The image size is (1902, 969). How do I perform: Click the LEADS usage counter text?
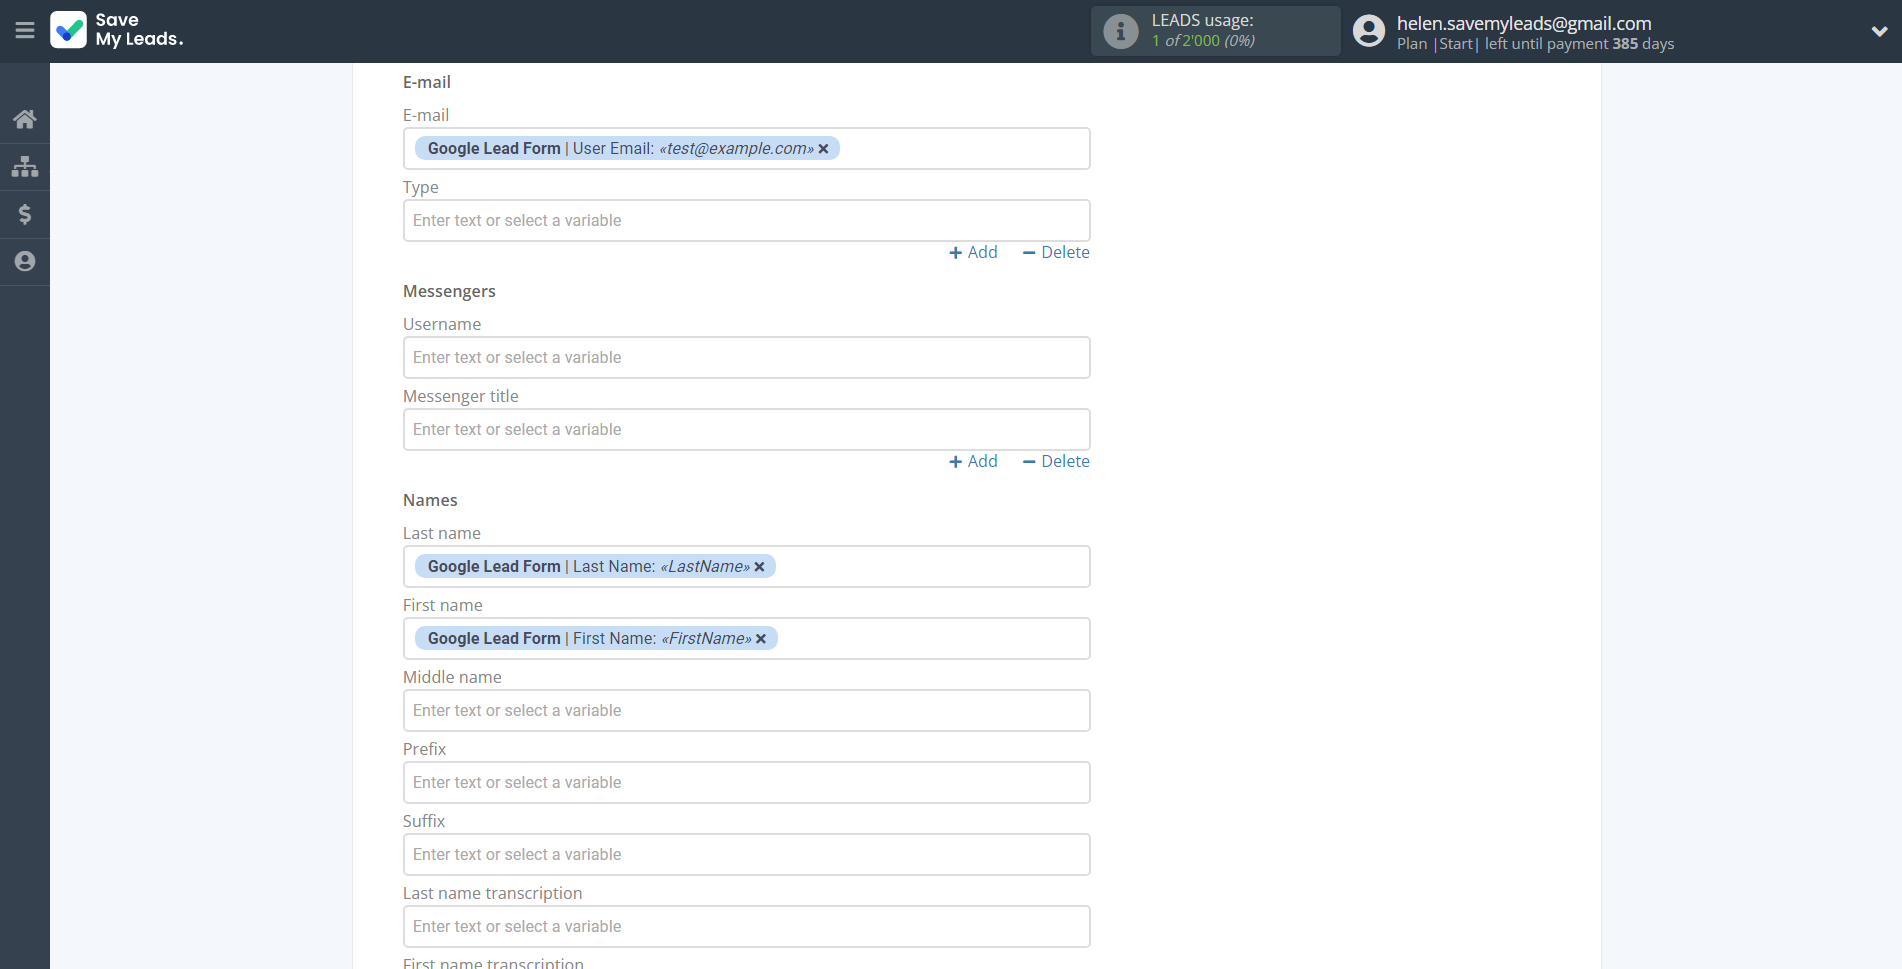click(1203, 40)
